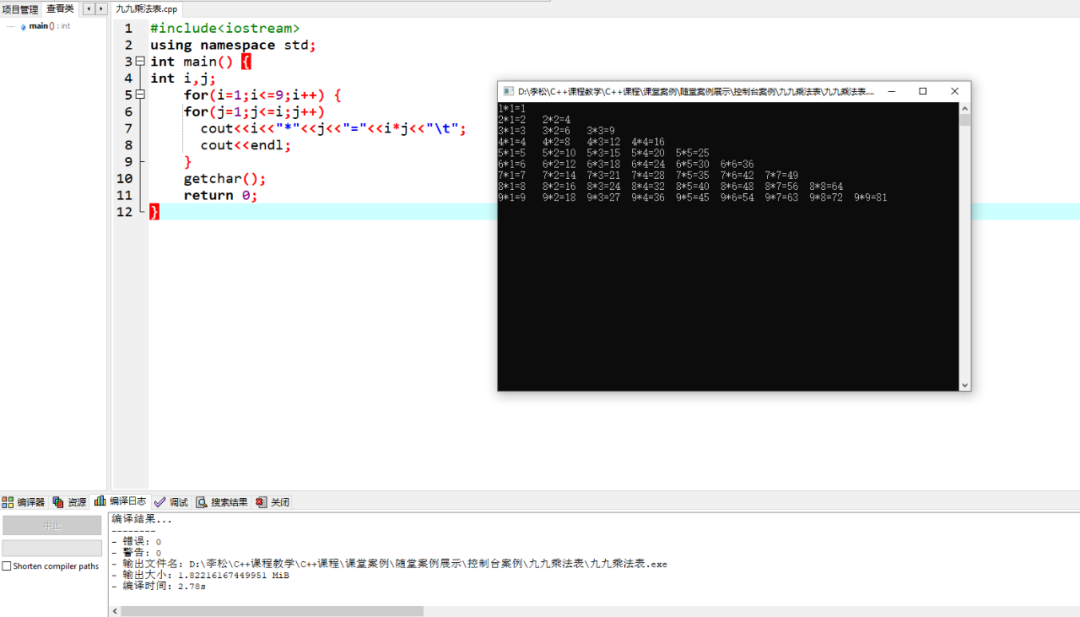Click line number 10 in the gutter
This screenshot has height=617, width=1080.
[125, 178]
